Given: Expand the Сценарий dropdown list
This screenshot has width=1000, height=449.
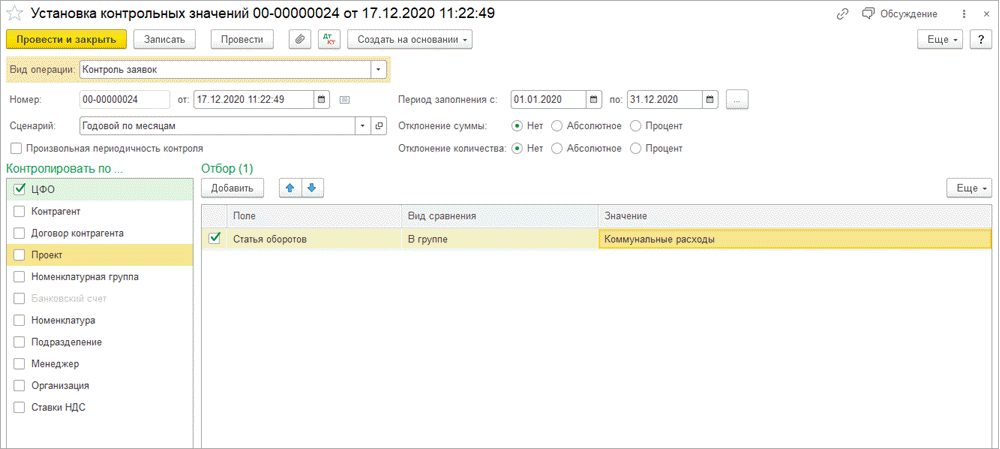Looking at the screenshot, I should point(361,126).
